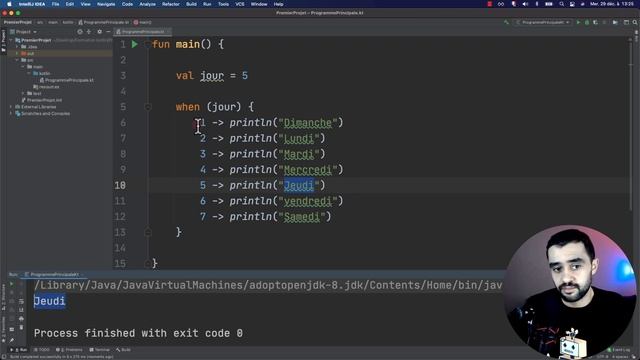Open the Build menu
The height and width of the screenshot is (360, 640).
click(x=191, y=4)
